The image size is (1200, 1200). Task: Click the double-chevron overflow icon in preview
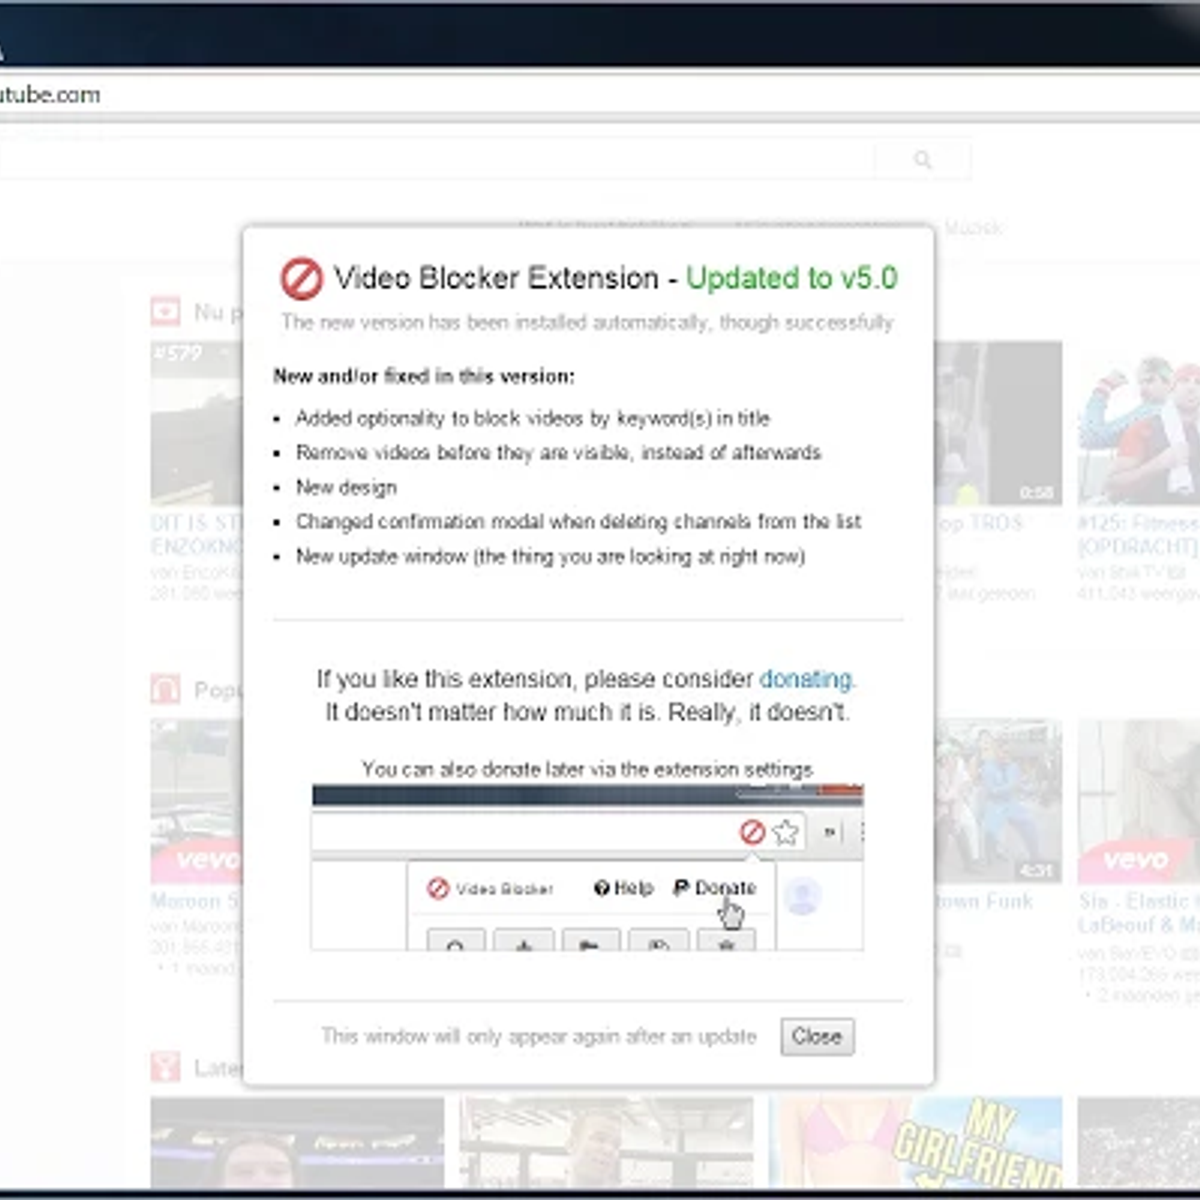830,832
